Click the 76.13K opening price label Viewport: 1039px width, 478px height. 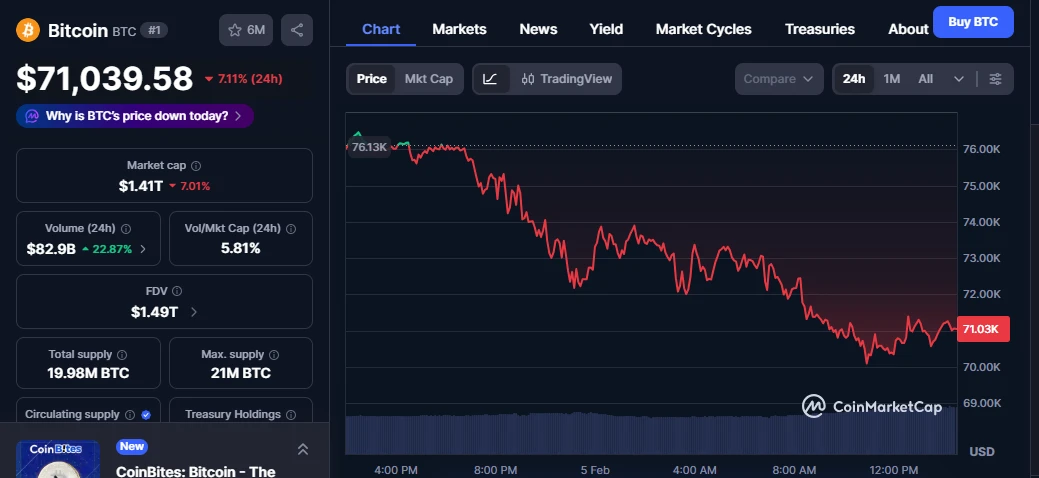coord(369,147)
